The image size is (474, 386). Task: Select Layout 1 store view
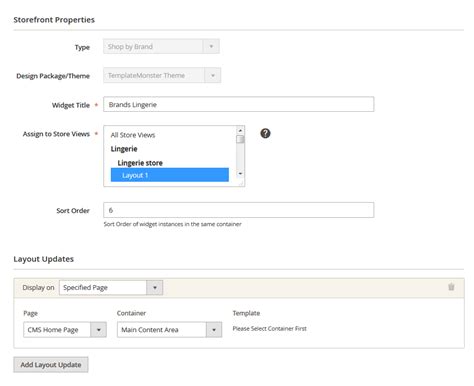coord(170,175)
